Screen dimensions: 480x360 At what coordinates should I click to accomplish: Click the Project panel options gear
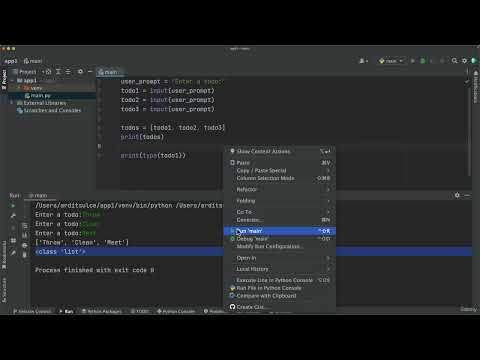[80, 72]
